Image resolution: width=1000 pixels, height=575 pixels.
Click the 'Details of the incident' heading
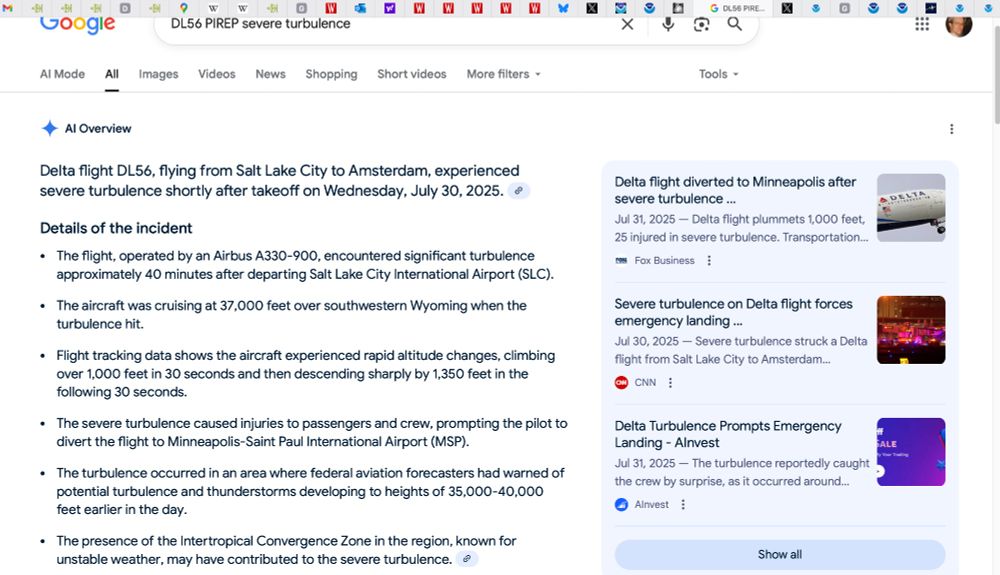point(116,228)
